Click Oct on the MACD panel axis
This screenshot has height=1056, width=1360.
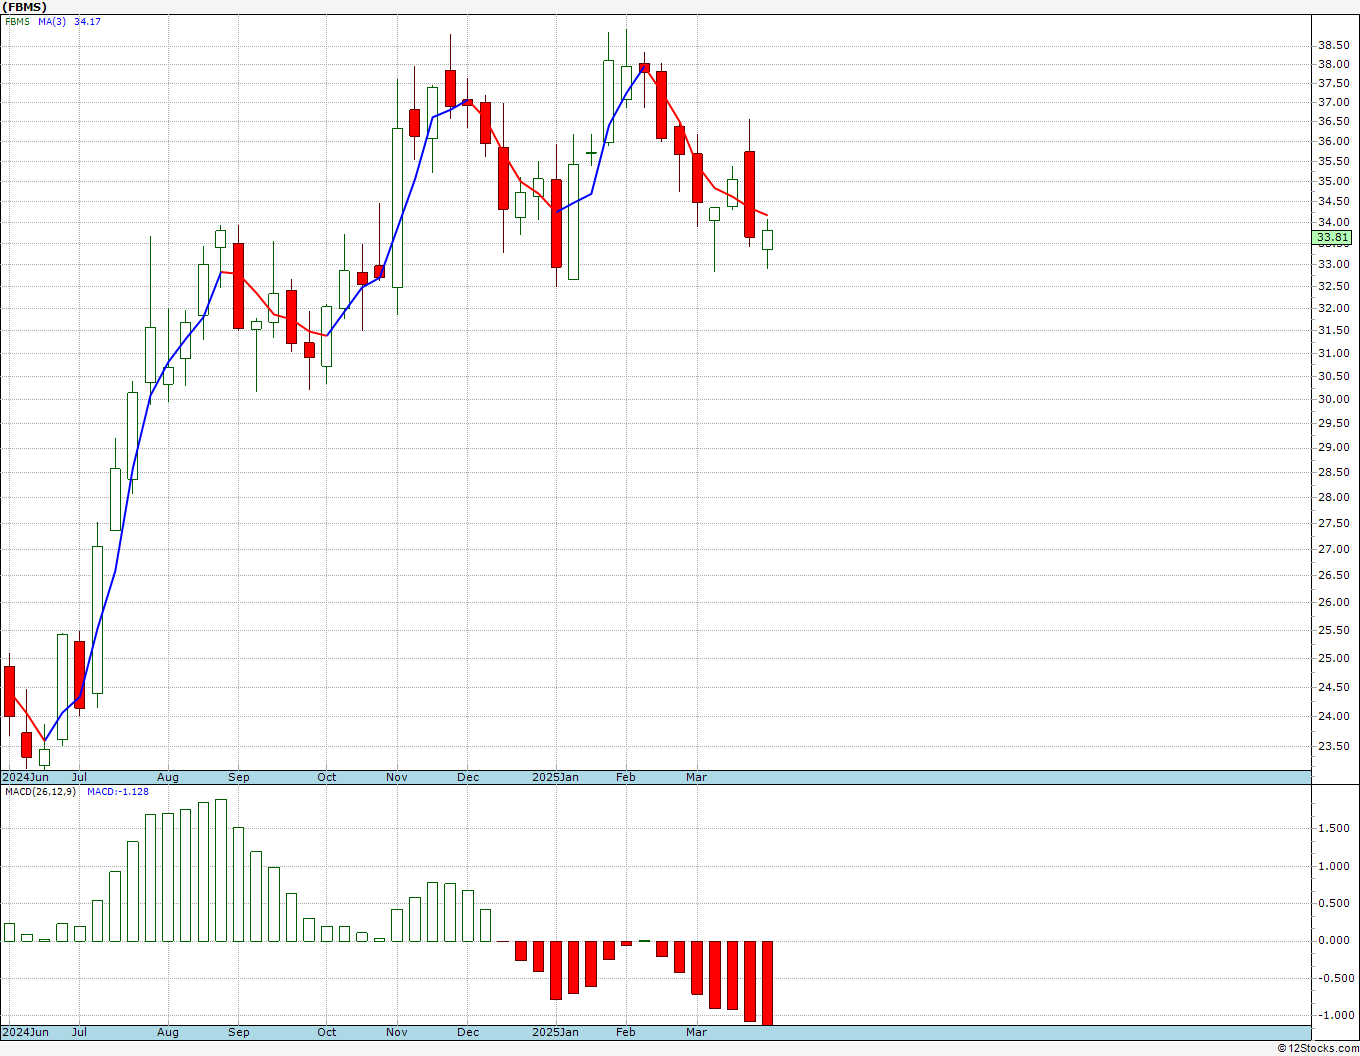[327, 1032]
